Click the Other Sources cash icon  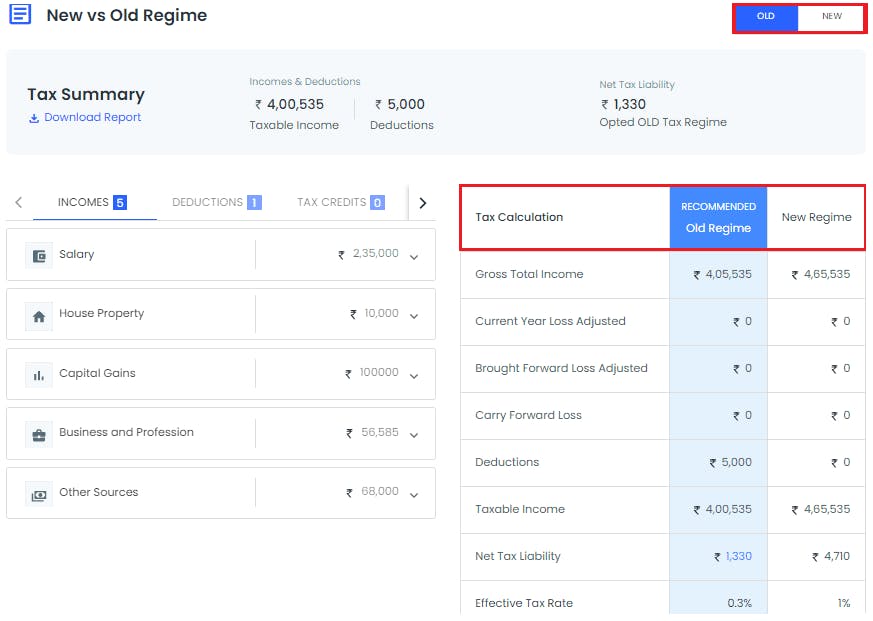point(39,495)
